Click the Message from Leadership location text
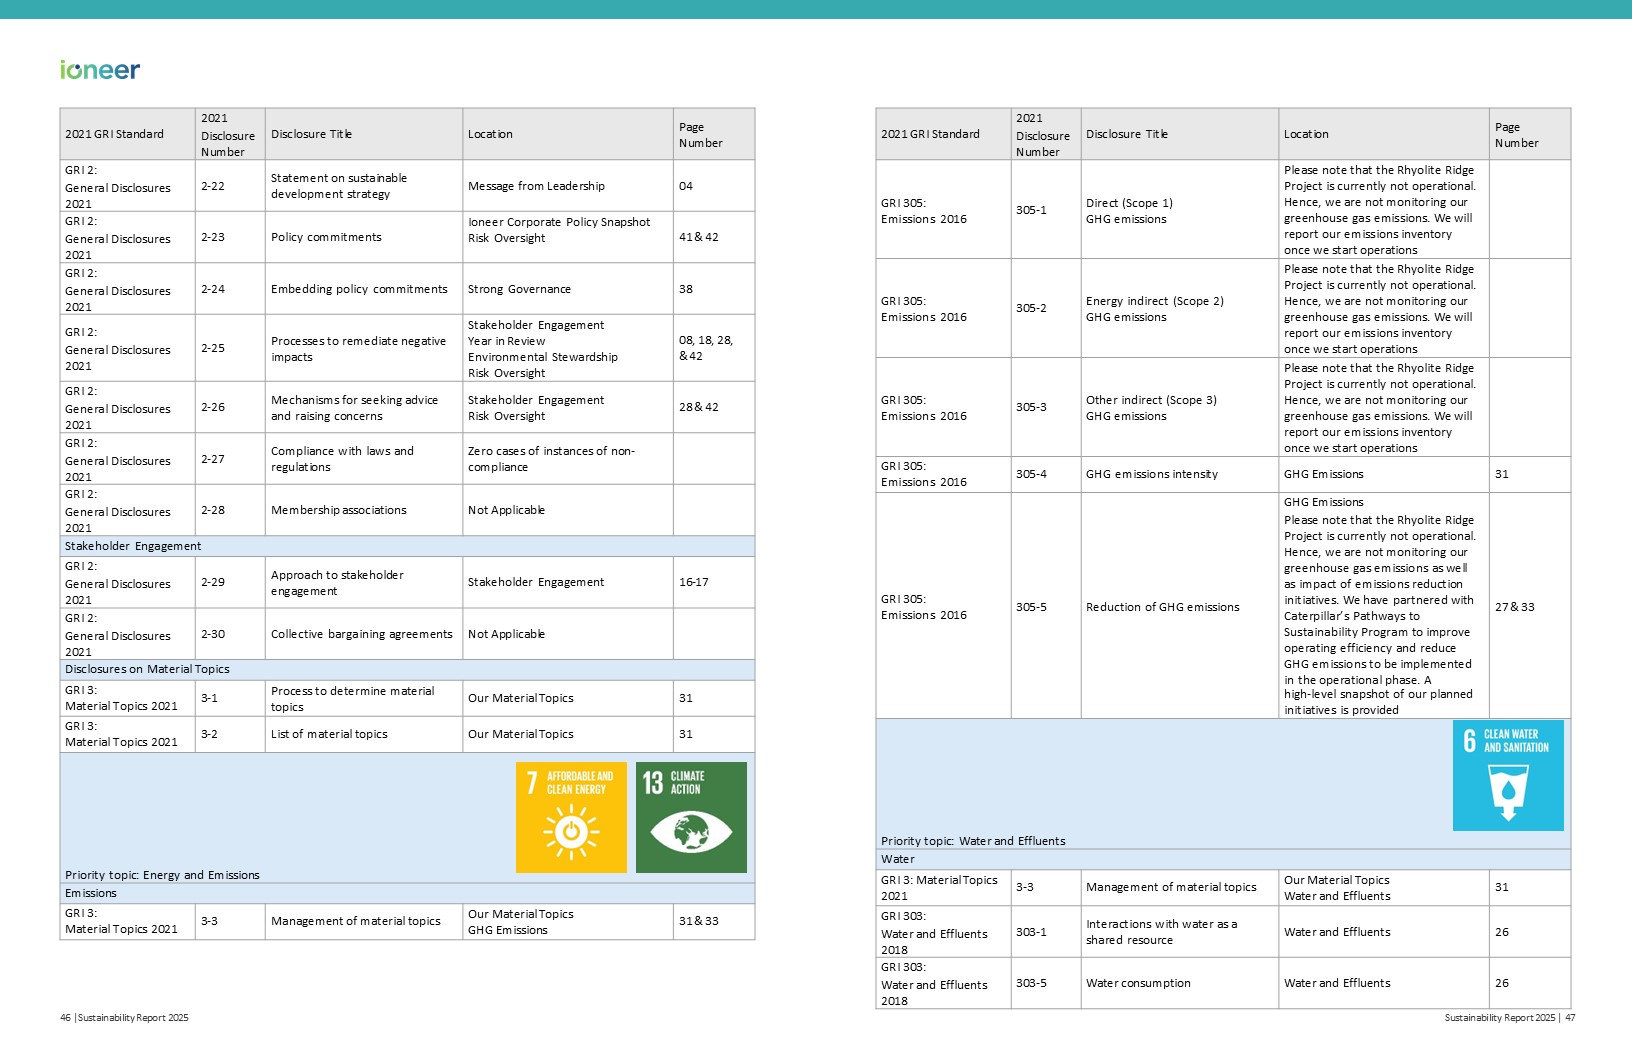The image size is (1632, 1056). point(536,186)
